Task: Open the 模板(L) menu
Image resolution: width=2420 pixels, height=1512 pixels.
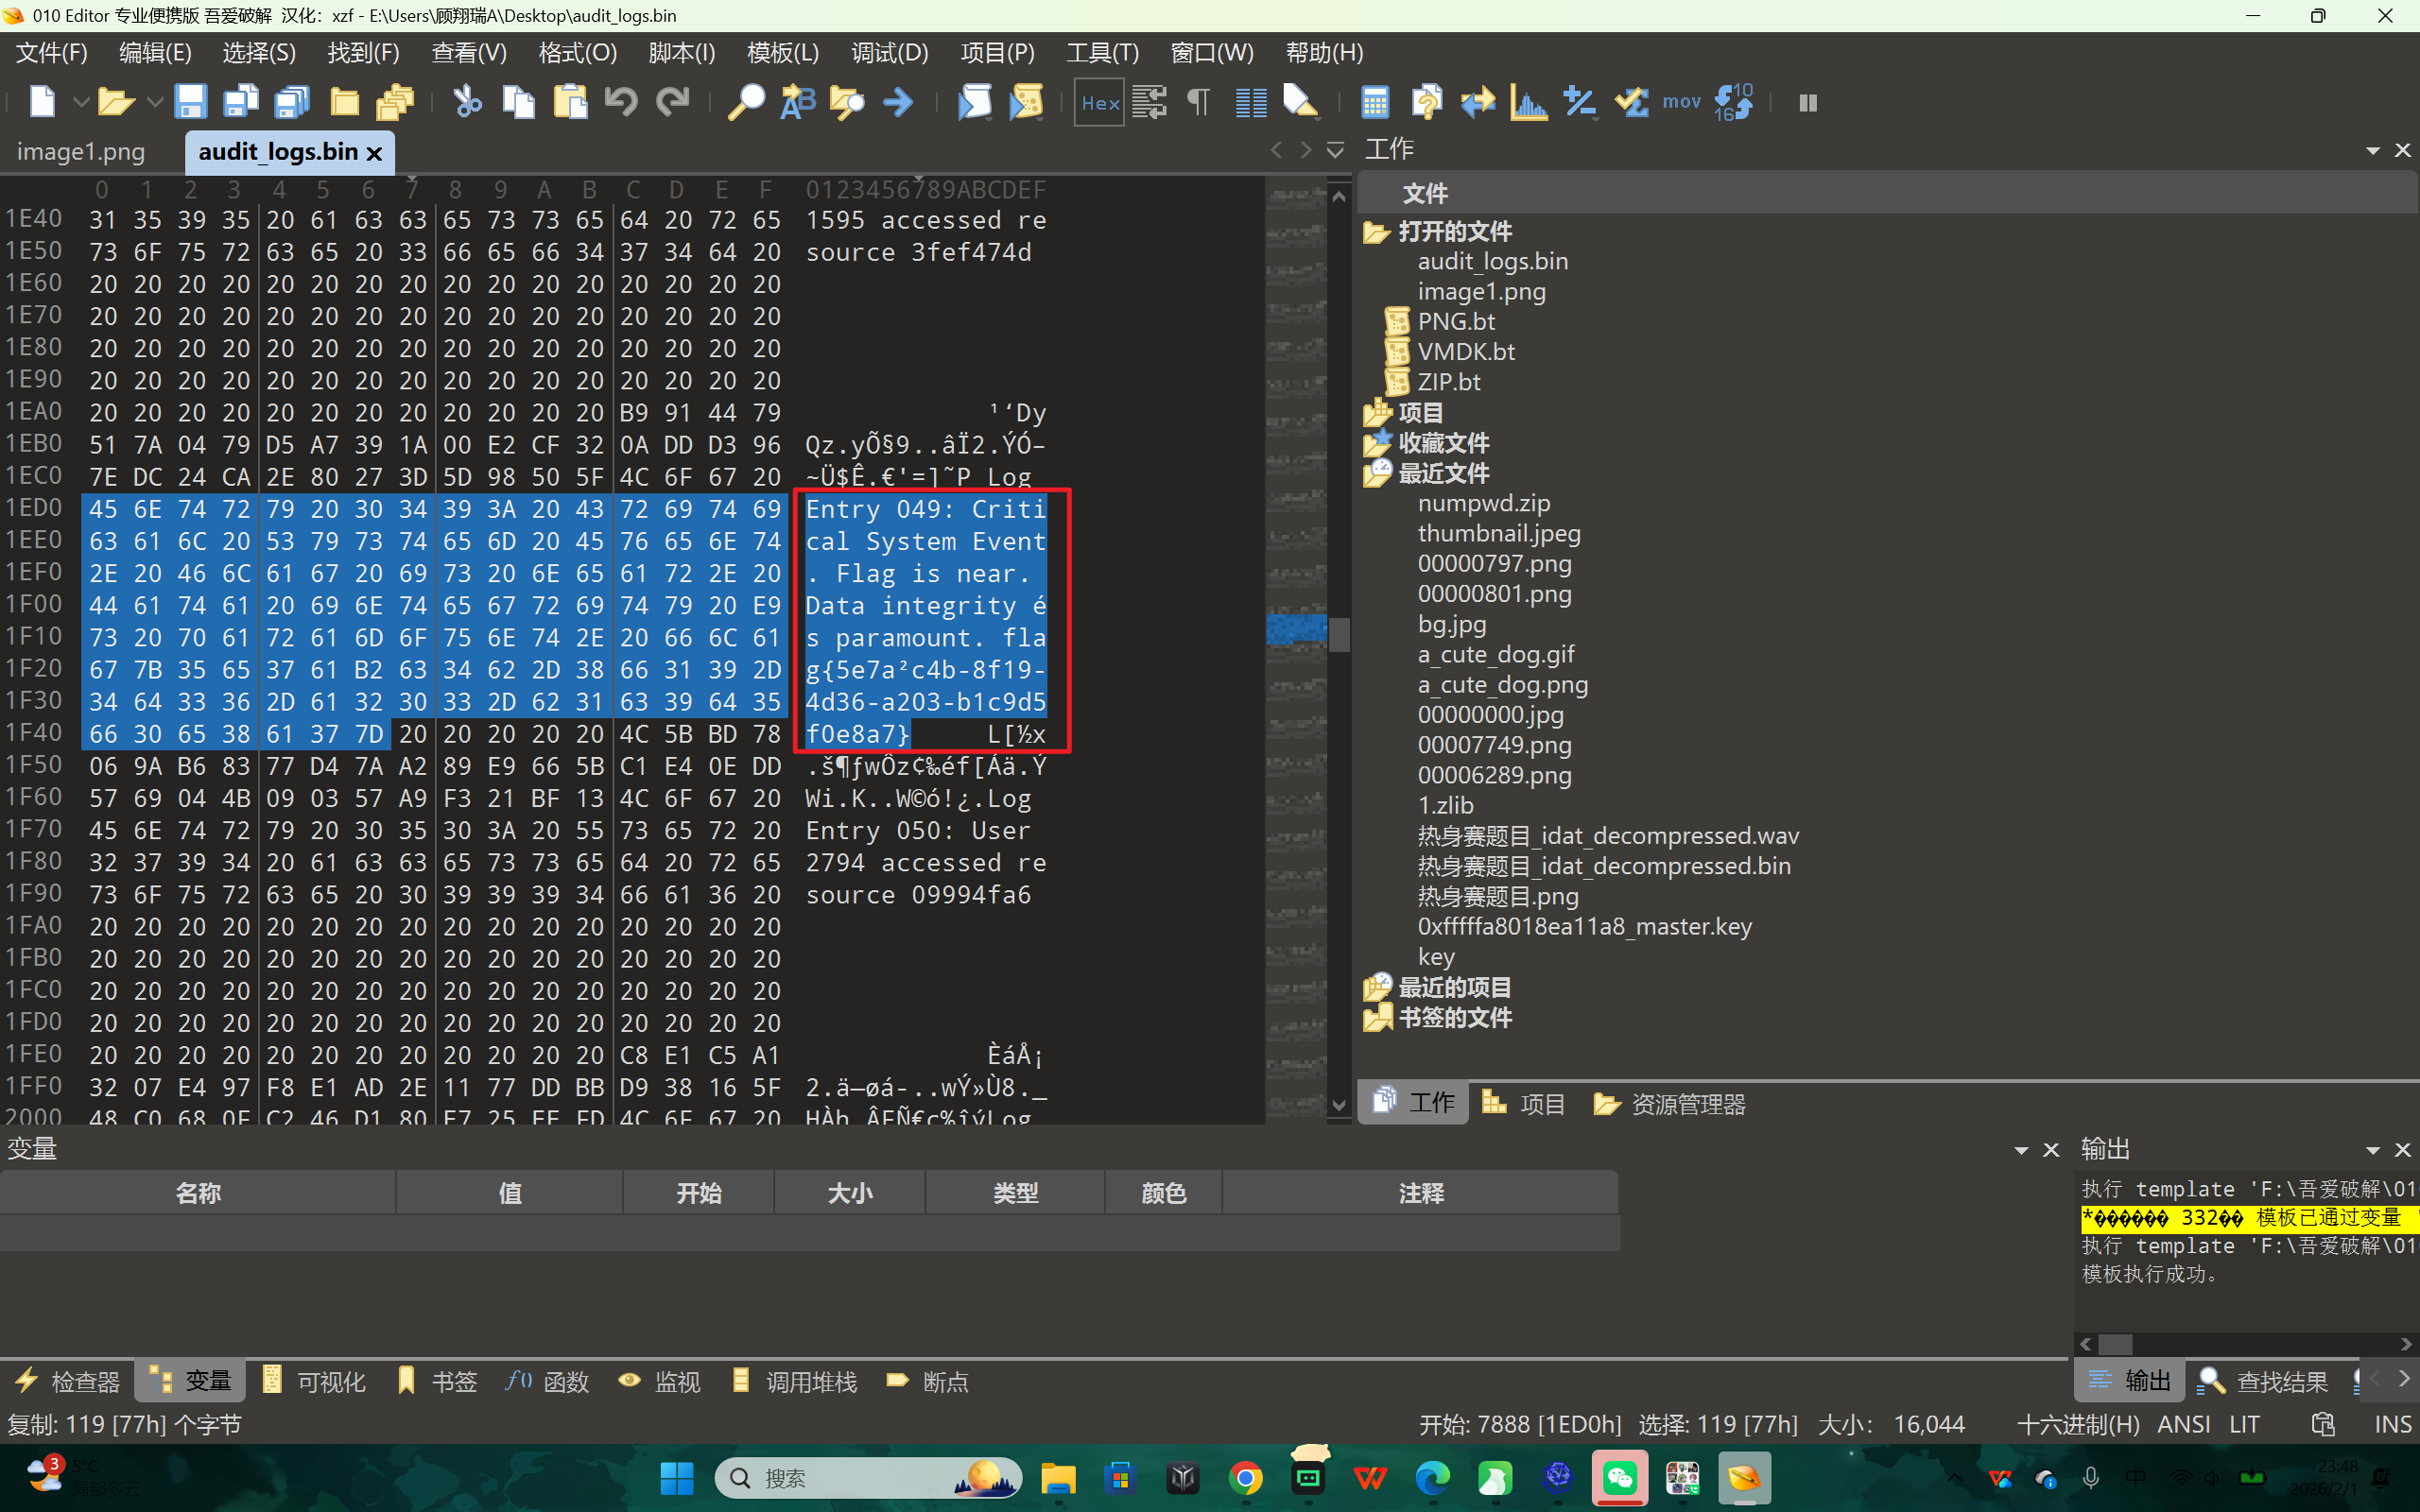Action: (782, 52)
